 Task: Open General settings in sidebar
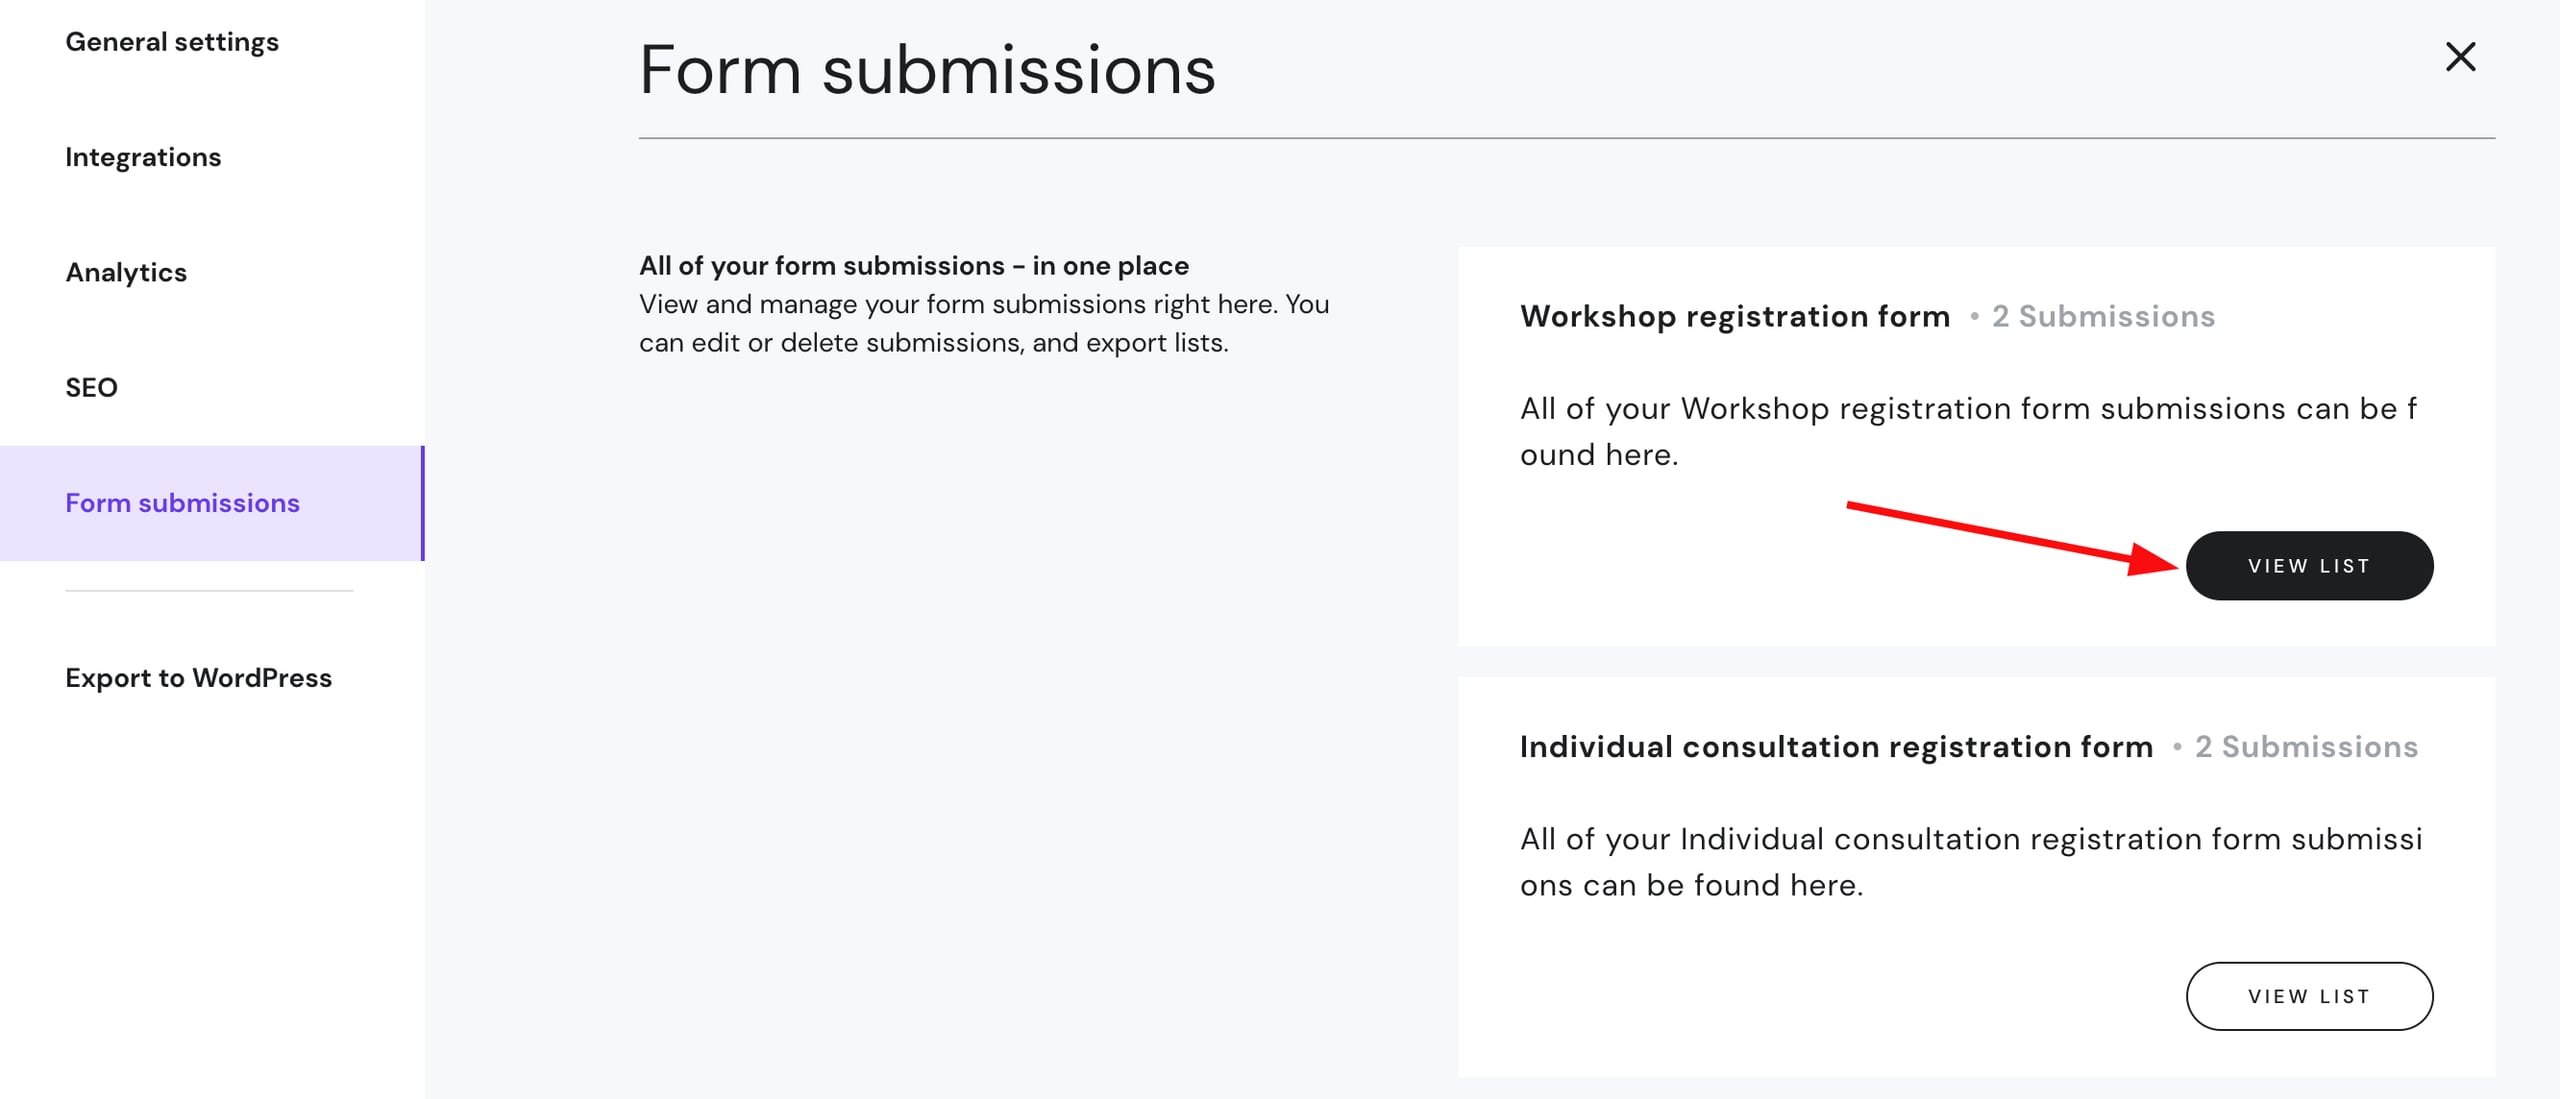[x=172, y=42]
